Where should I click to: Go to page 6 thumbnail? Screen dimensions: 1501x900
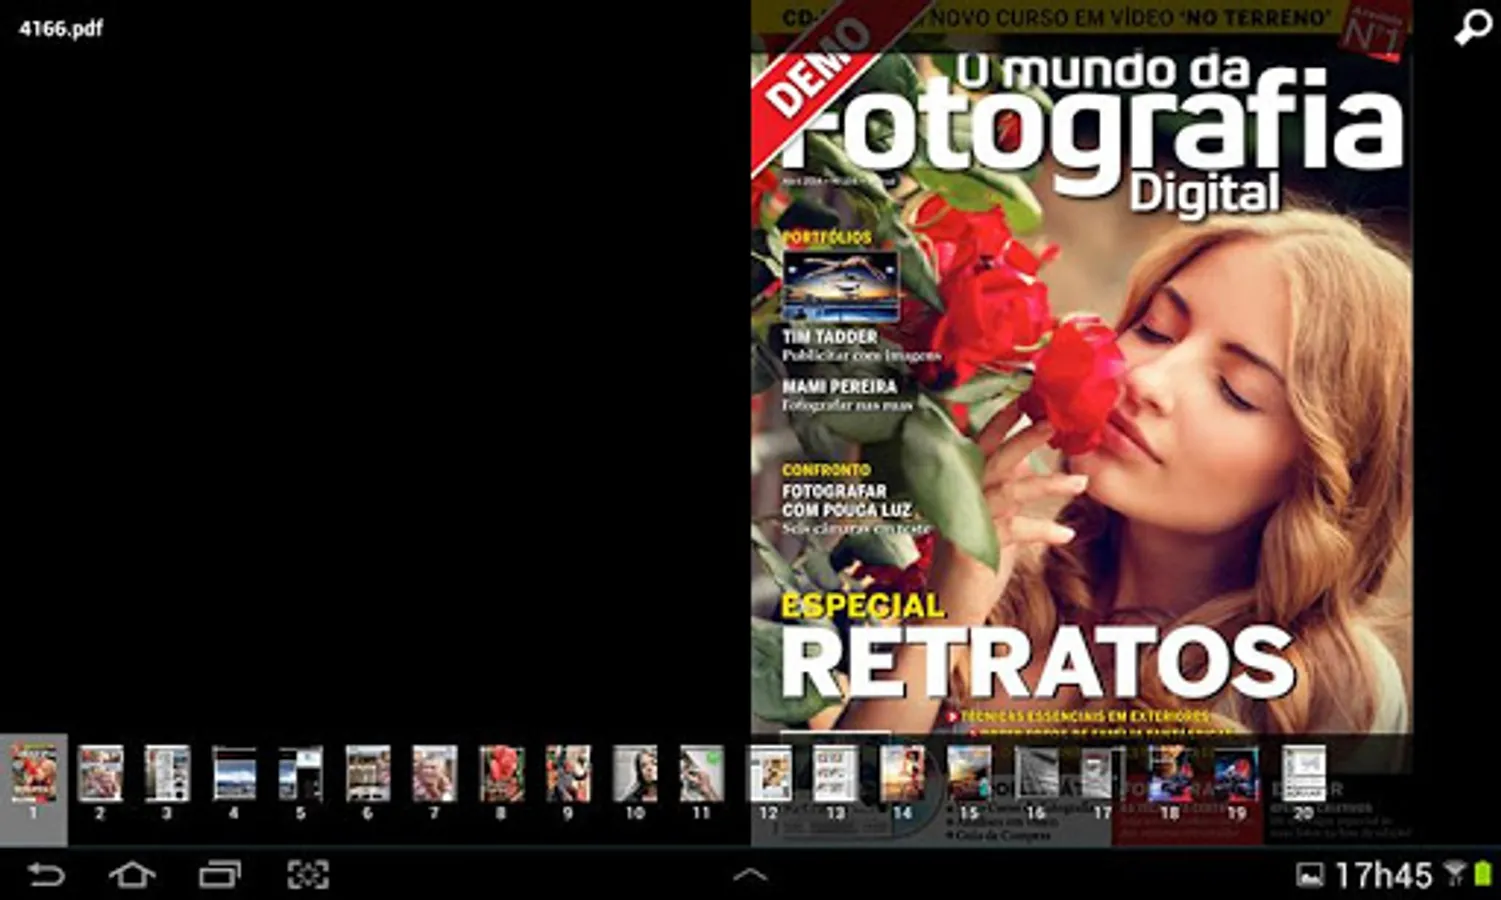click(x=368, y=773)
